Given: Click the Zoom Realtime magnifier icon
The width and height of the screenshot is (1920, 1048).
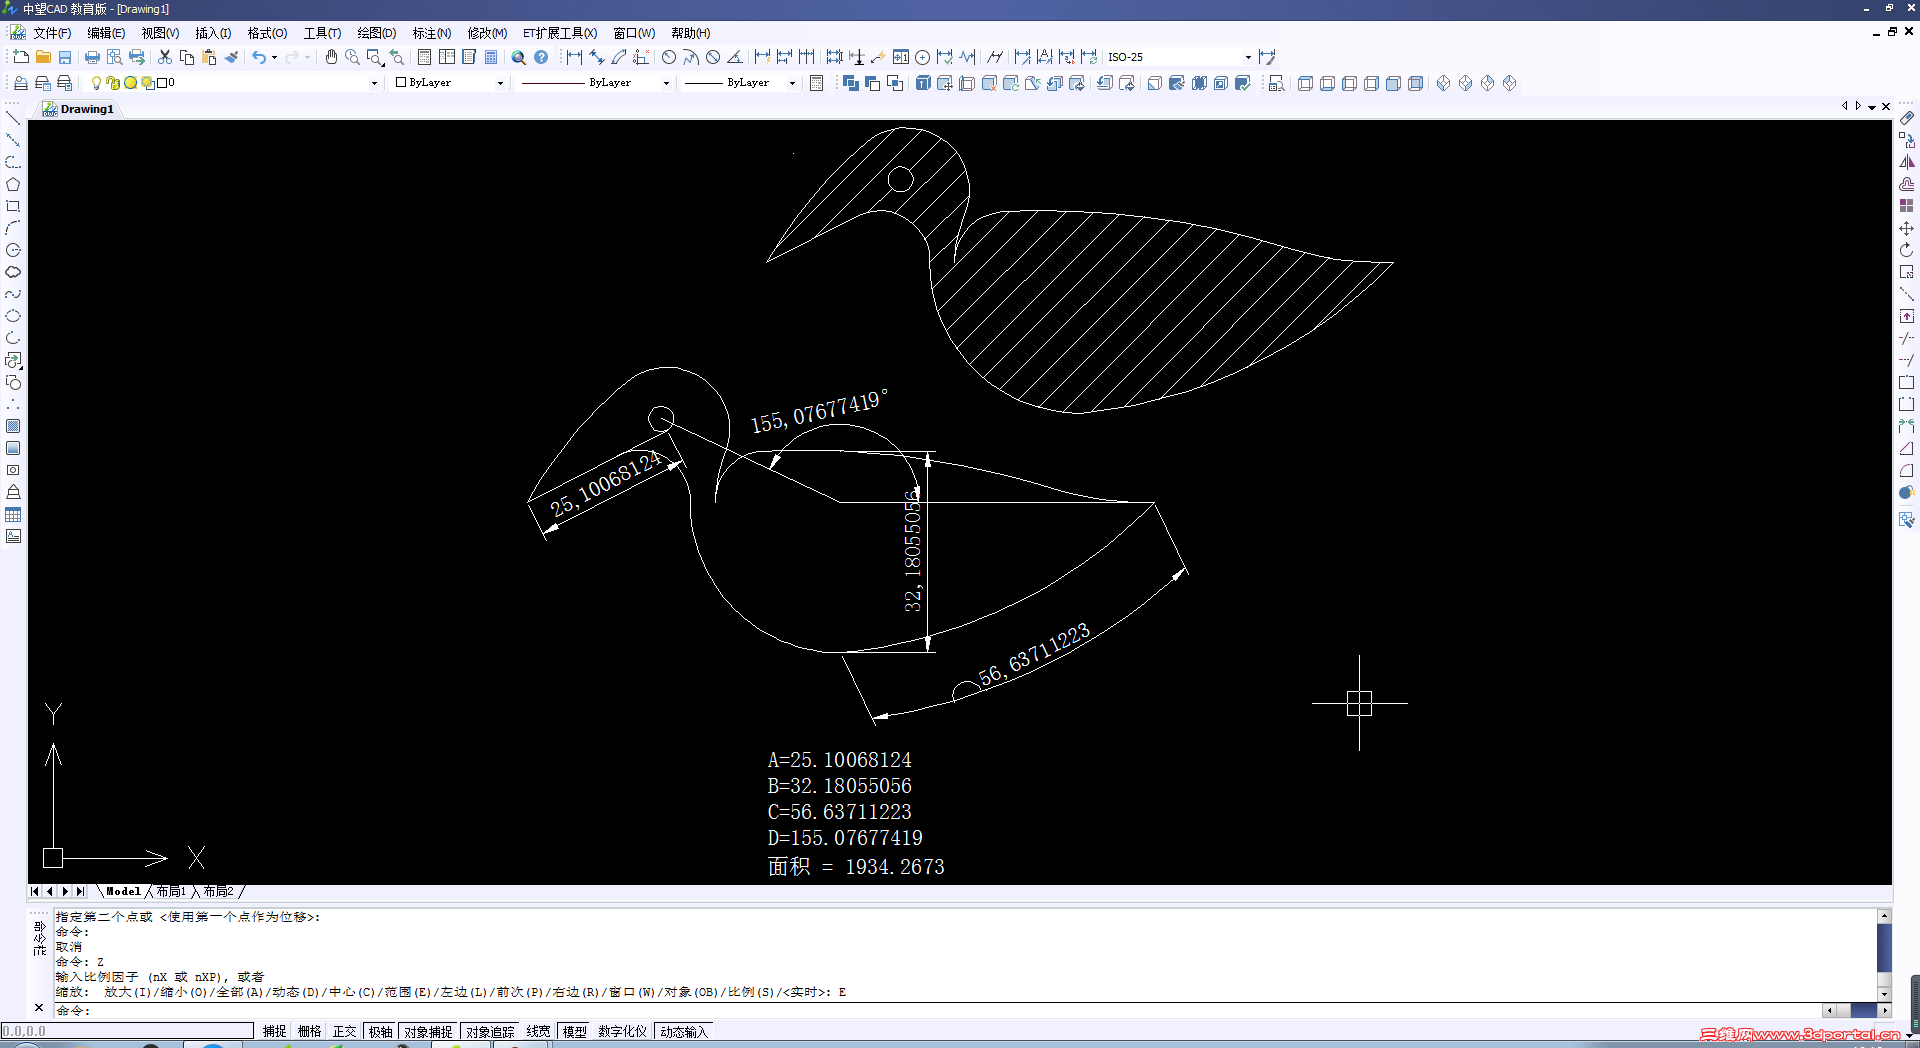Looking at the screenshot, I should 352,57.
